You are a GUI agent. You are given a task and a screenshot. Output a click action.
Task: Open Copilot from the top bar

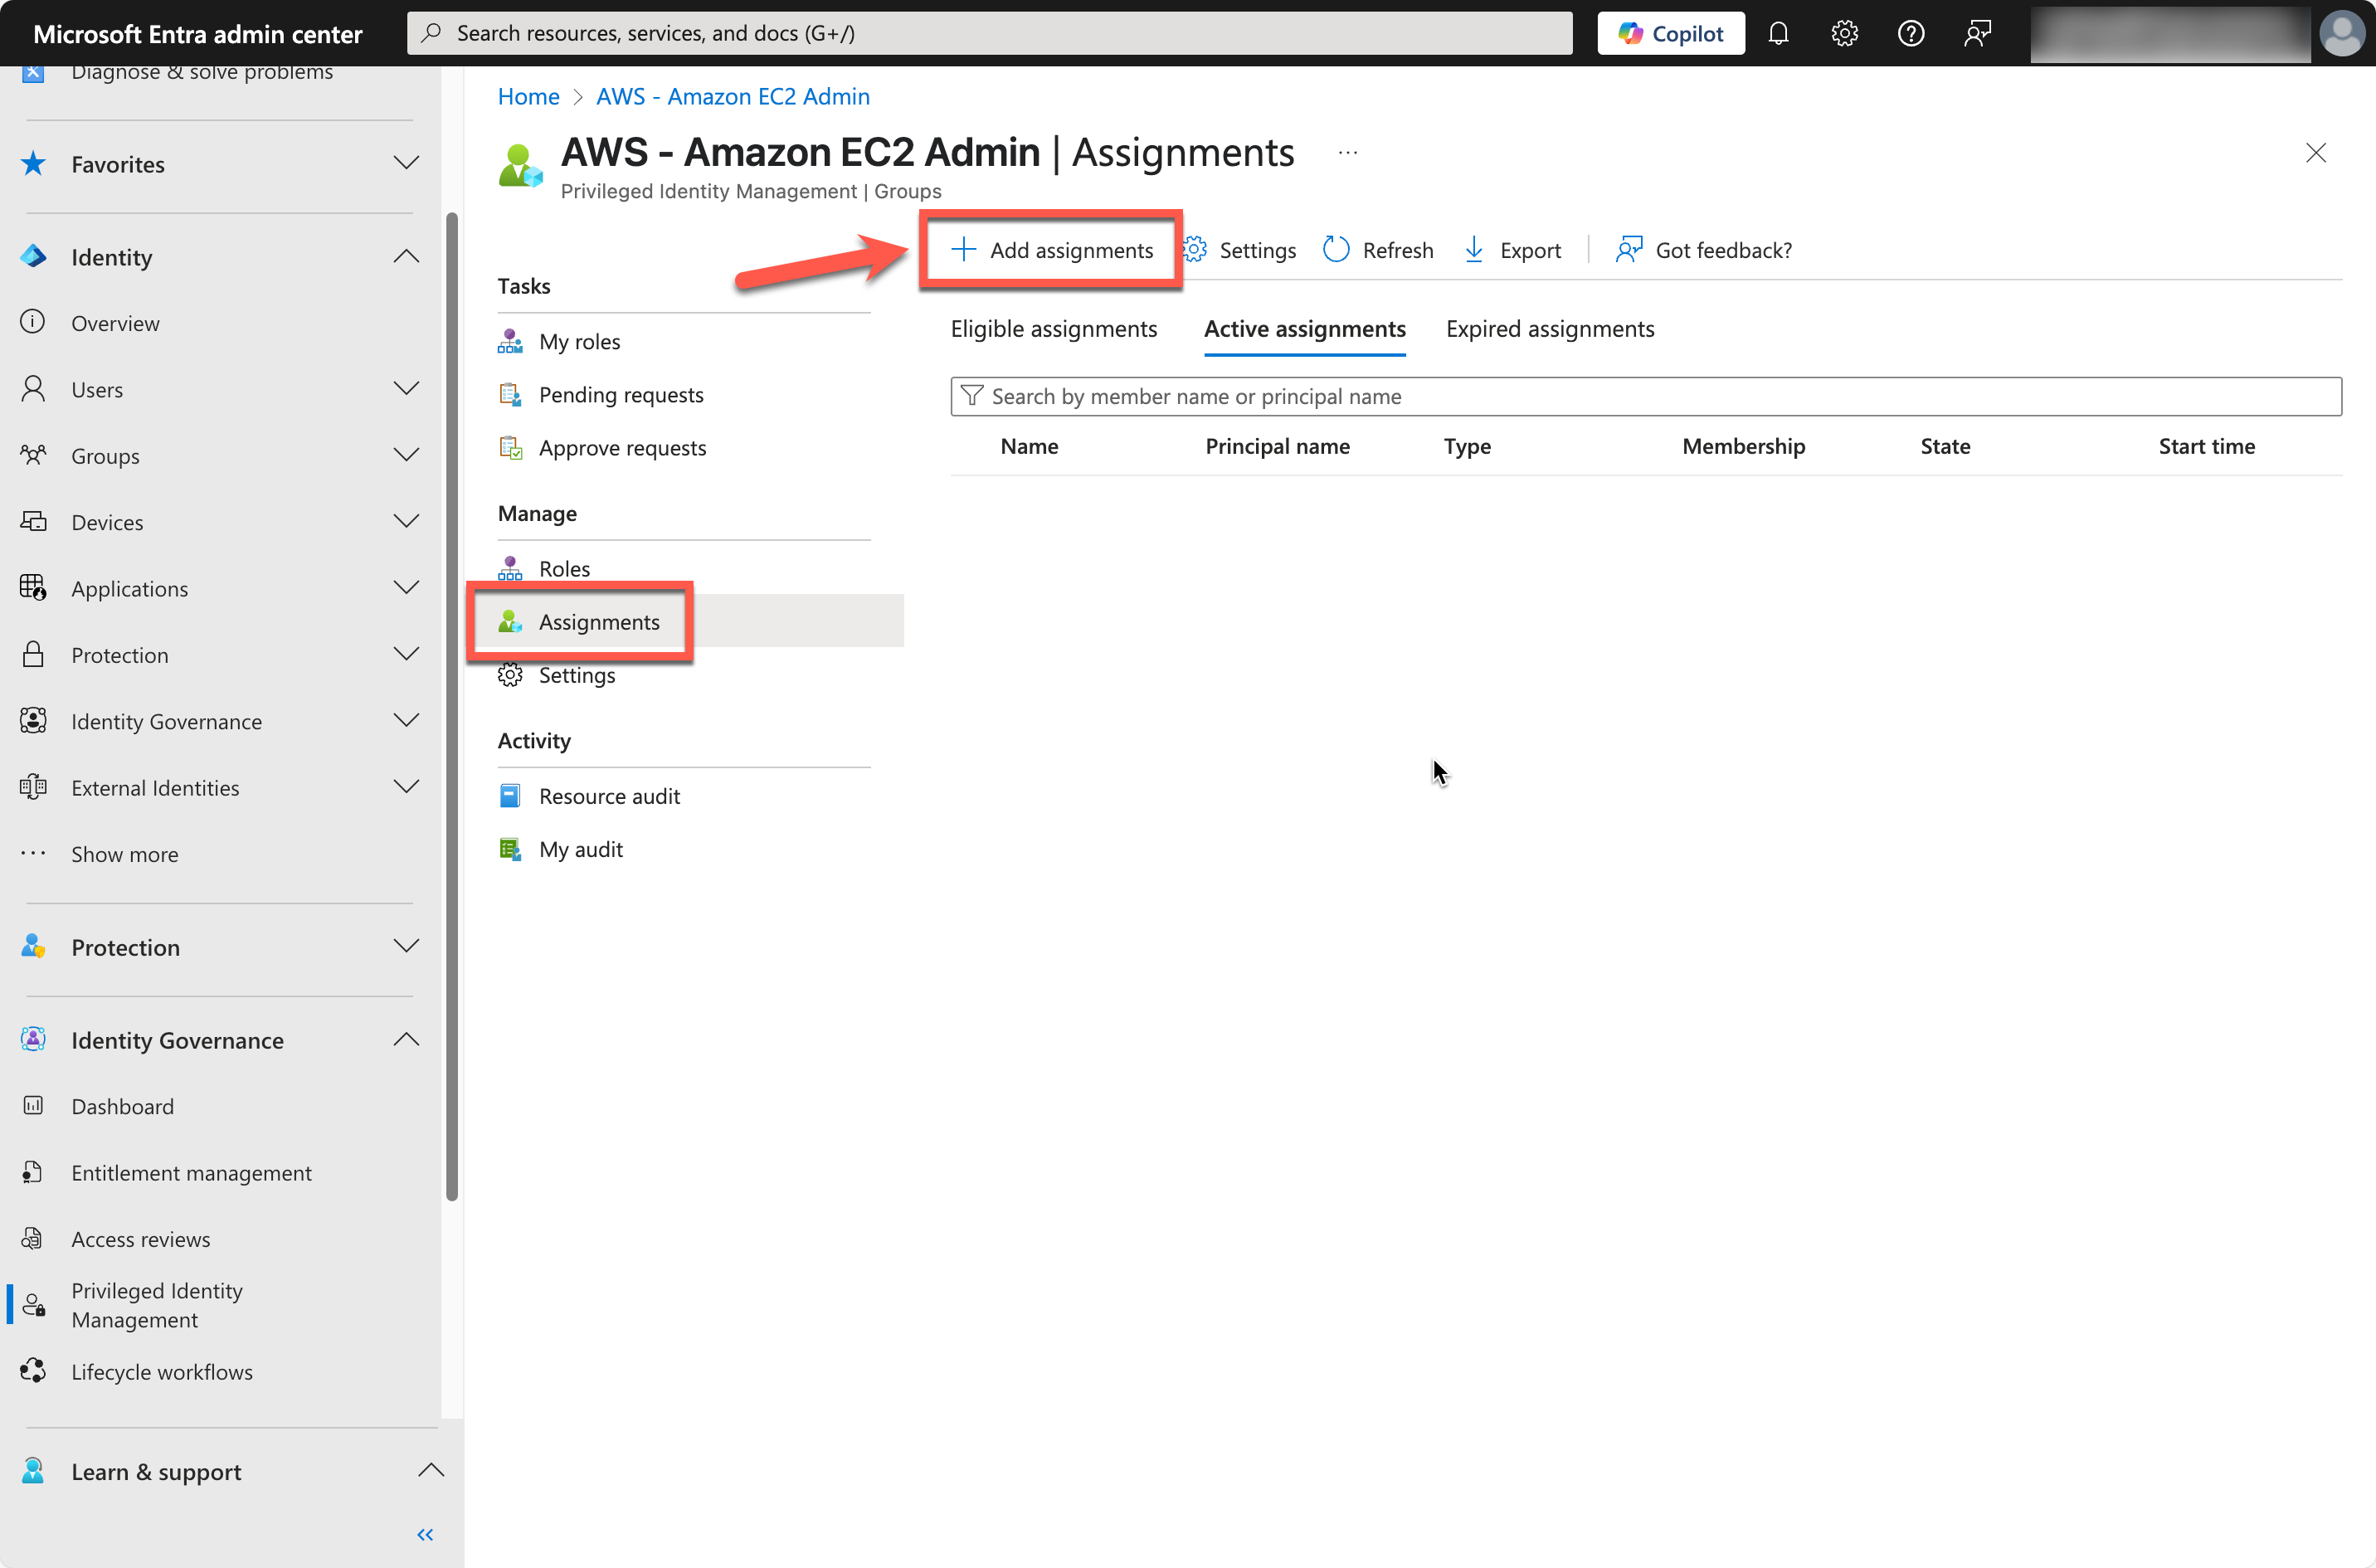1670,33
